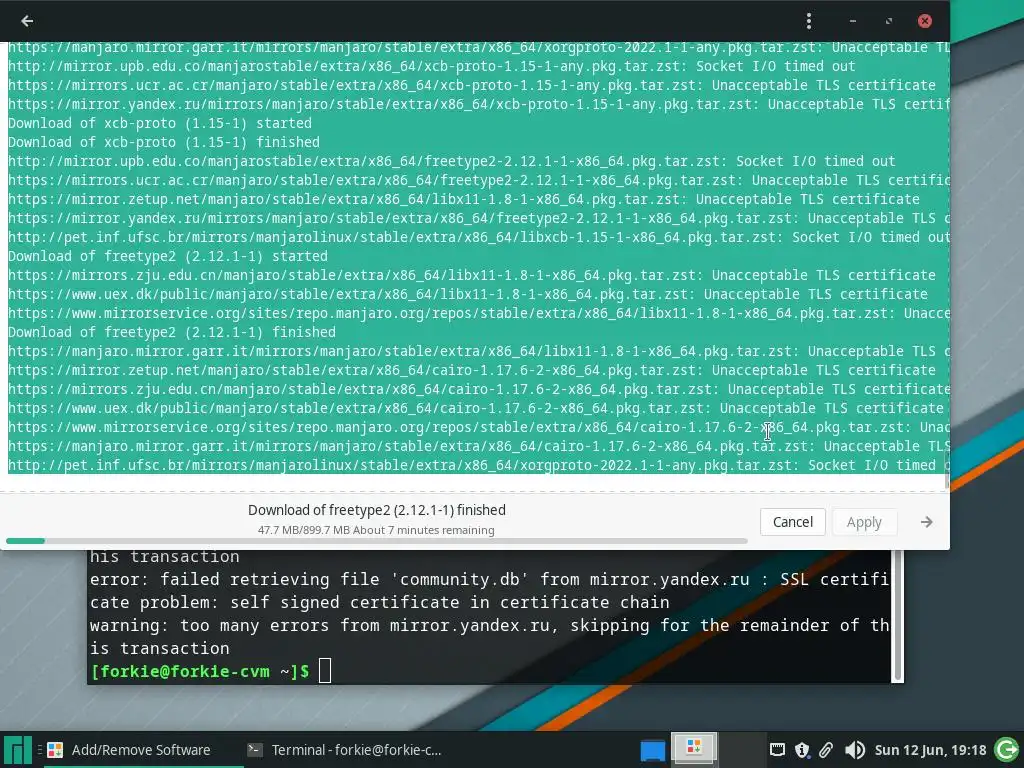Screen dimensions: 1024x768
Task: Click the 'Download of freetype2 (2.12.1-1) started' log line
Action: [x=167, y=257]
